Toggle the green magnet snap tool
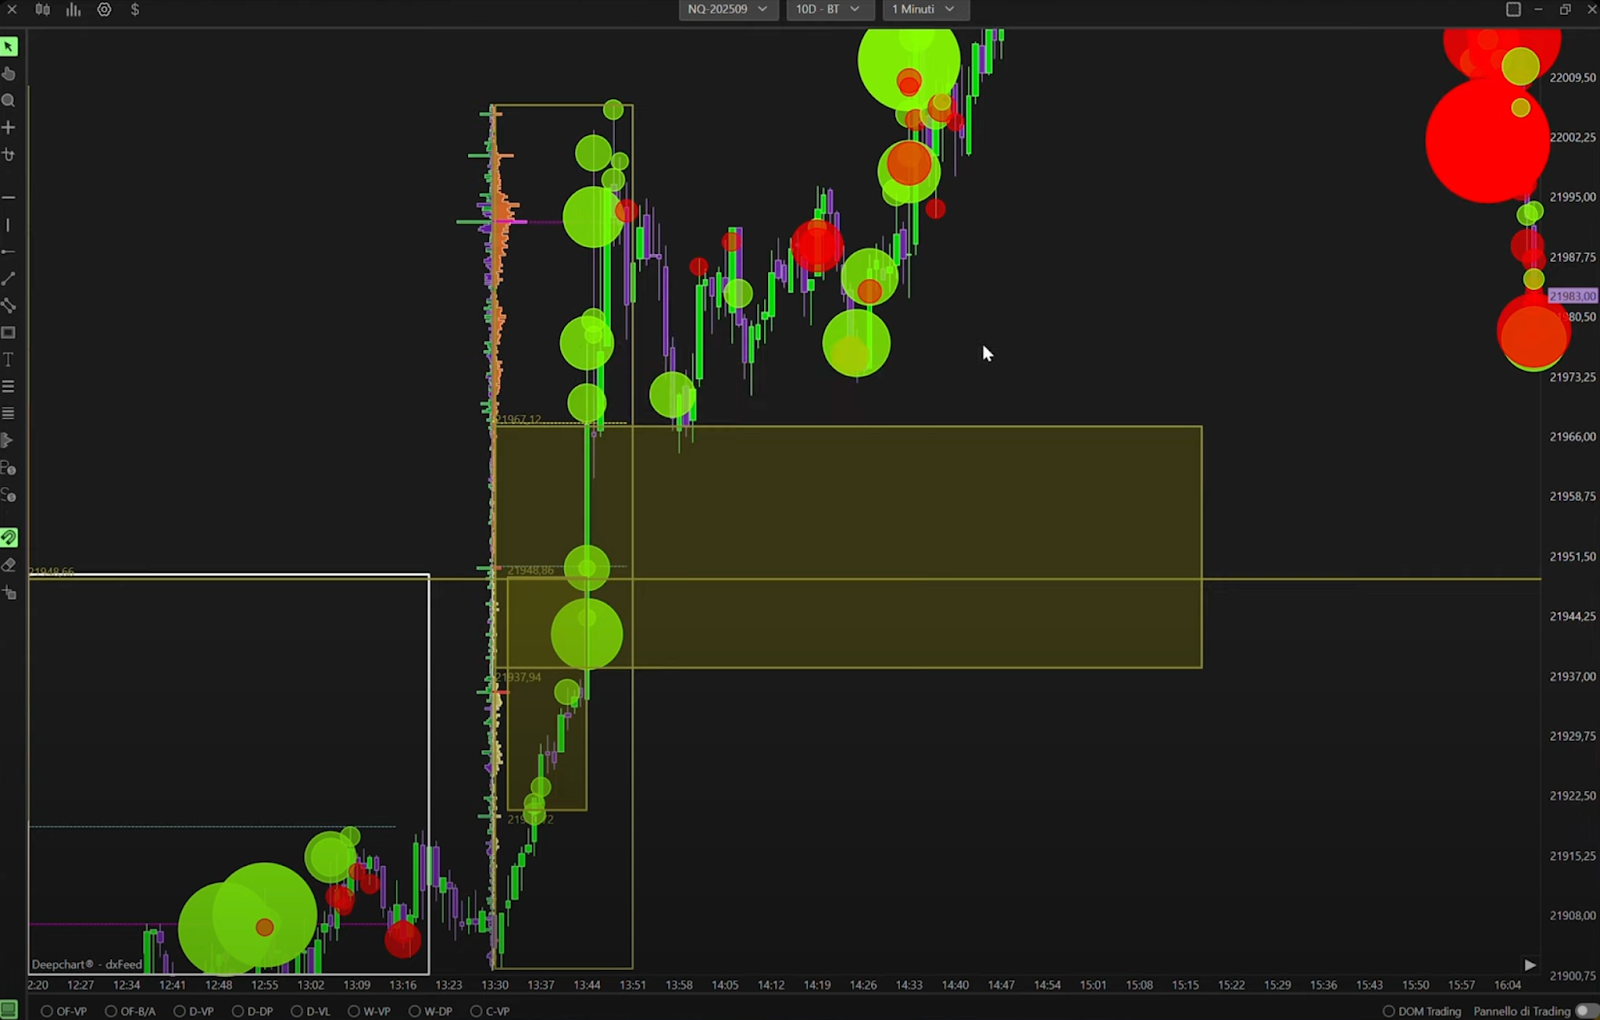Image resolution: width=1600 pixels, height=1020 pixels. 9,538
